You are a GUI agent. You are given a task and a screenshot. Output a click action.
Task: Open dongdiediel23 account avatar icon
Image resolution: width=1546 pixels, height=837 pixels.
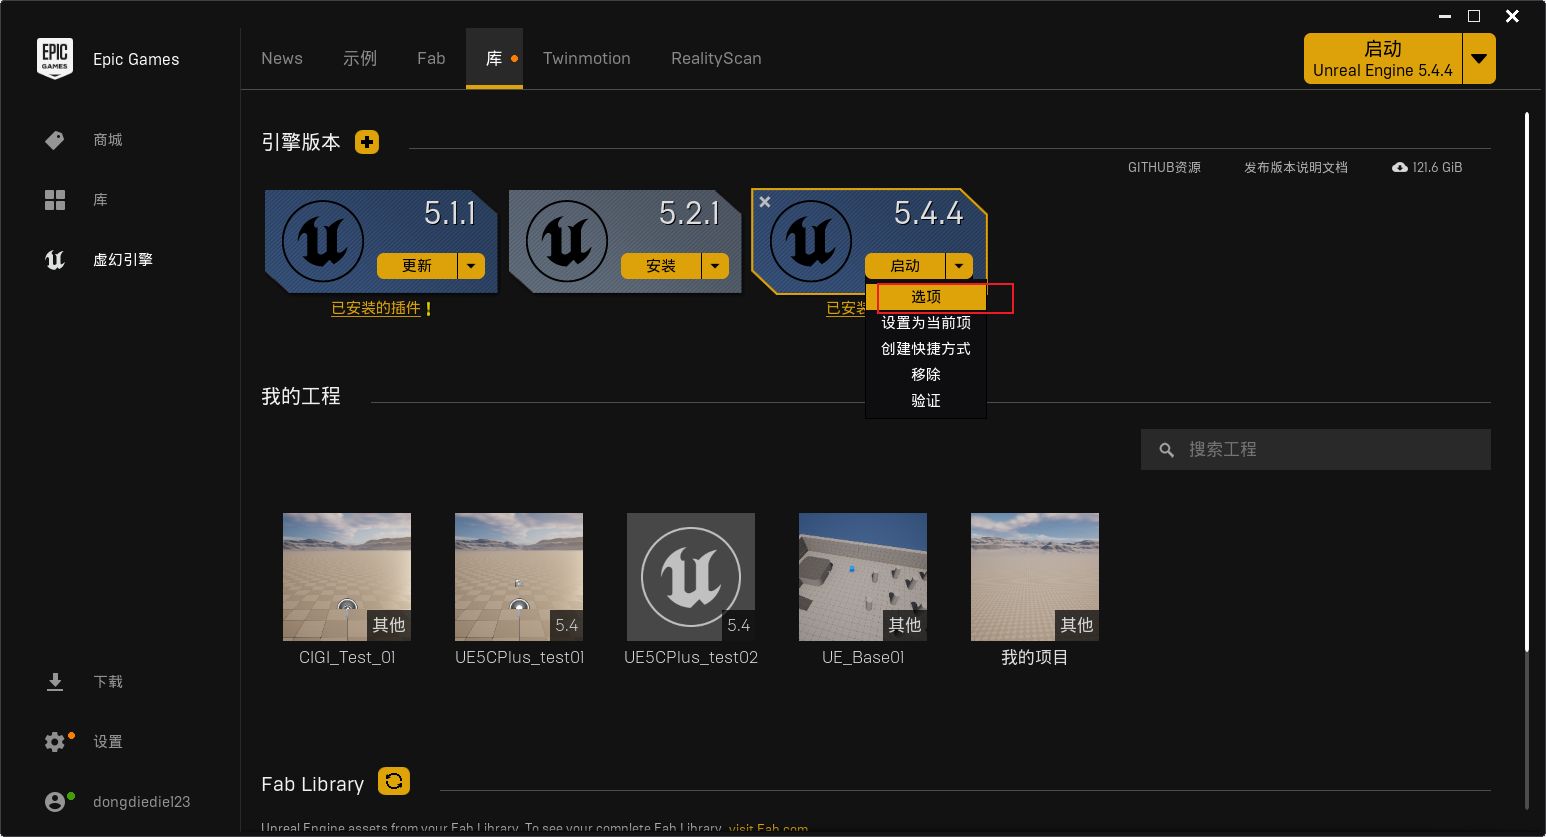click(x=55, y=802)
